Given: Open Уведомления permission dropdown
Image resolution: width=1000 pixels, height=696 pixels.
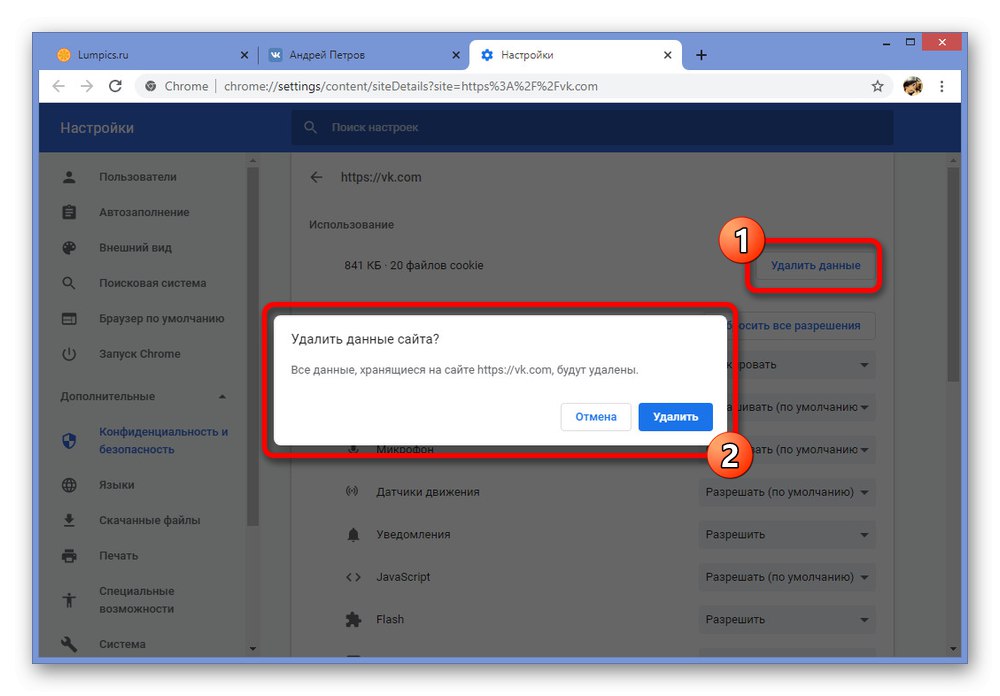Looking at the screenshot, I should [x=787, y=535].
